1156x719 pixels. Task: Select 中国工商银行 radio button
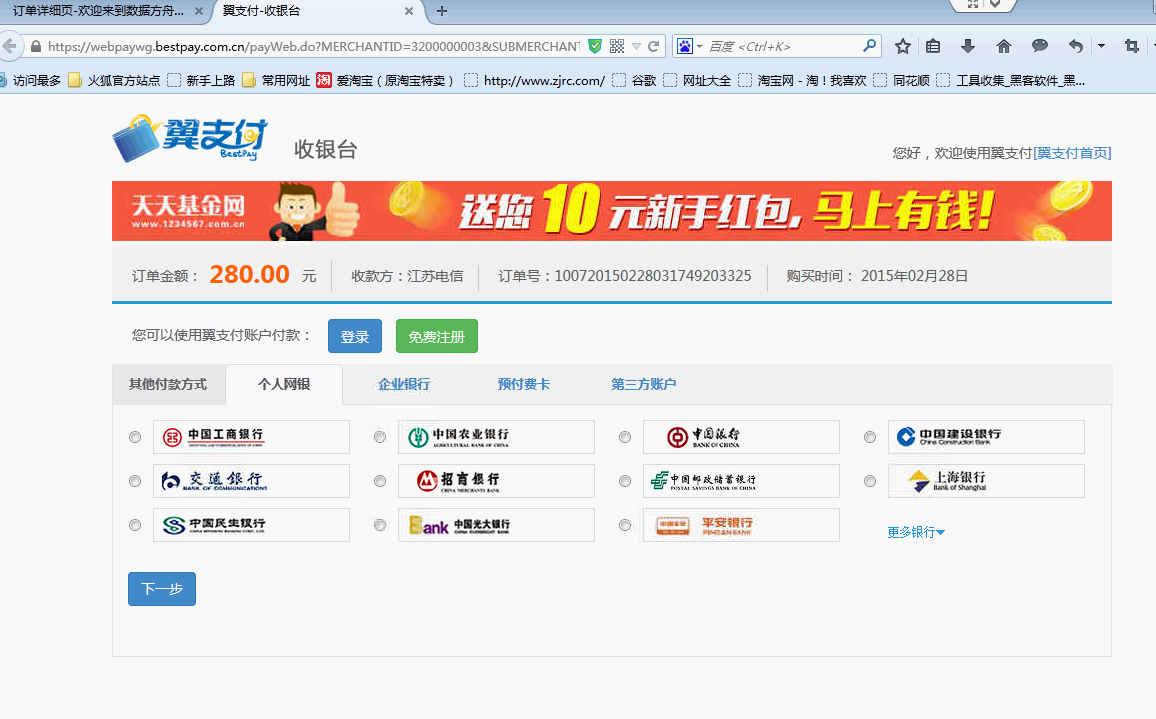pos(135,437)
